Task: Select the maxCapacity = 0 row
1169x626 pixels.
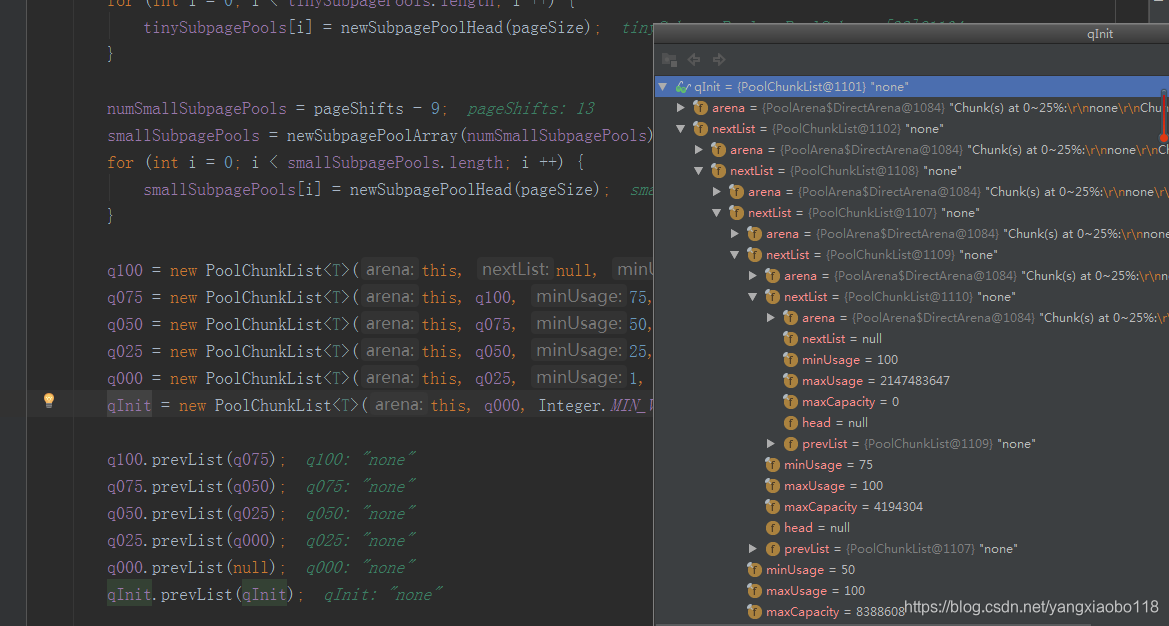Action: [912, 402]
